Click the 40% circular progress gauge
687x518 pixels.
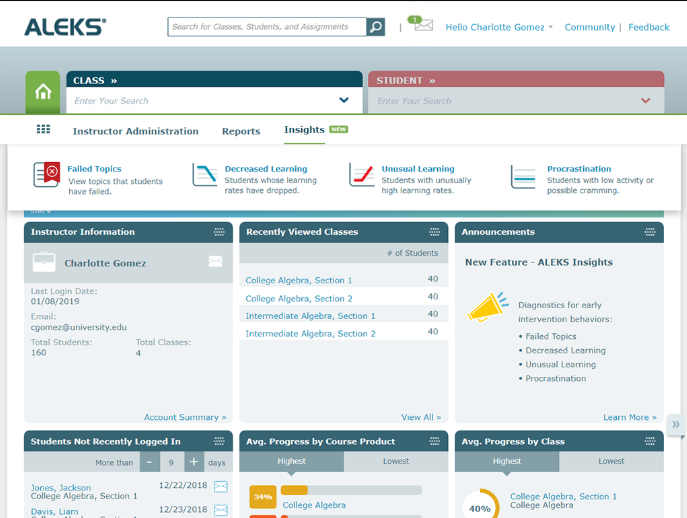(480, 507)
